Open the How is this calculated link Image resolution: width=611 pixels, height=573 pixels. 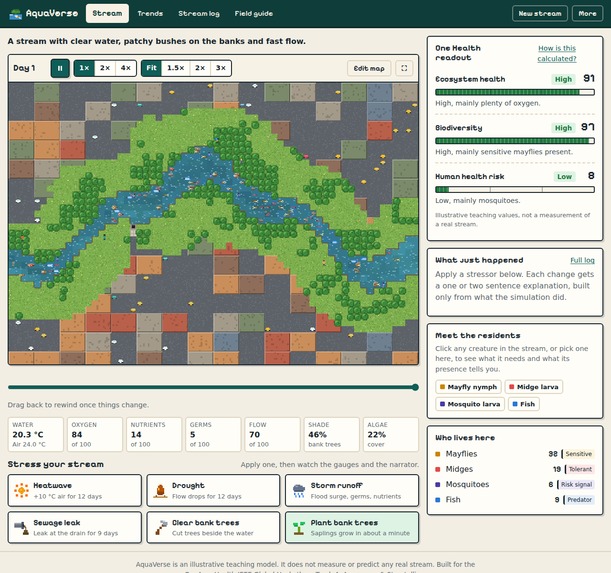[556, 53]
